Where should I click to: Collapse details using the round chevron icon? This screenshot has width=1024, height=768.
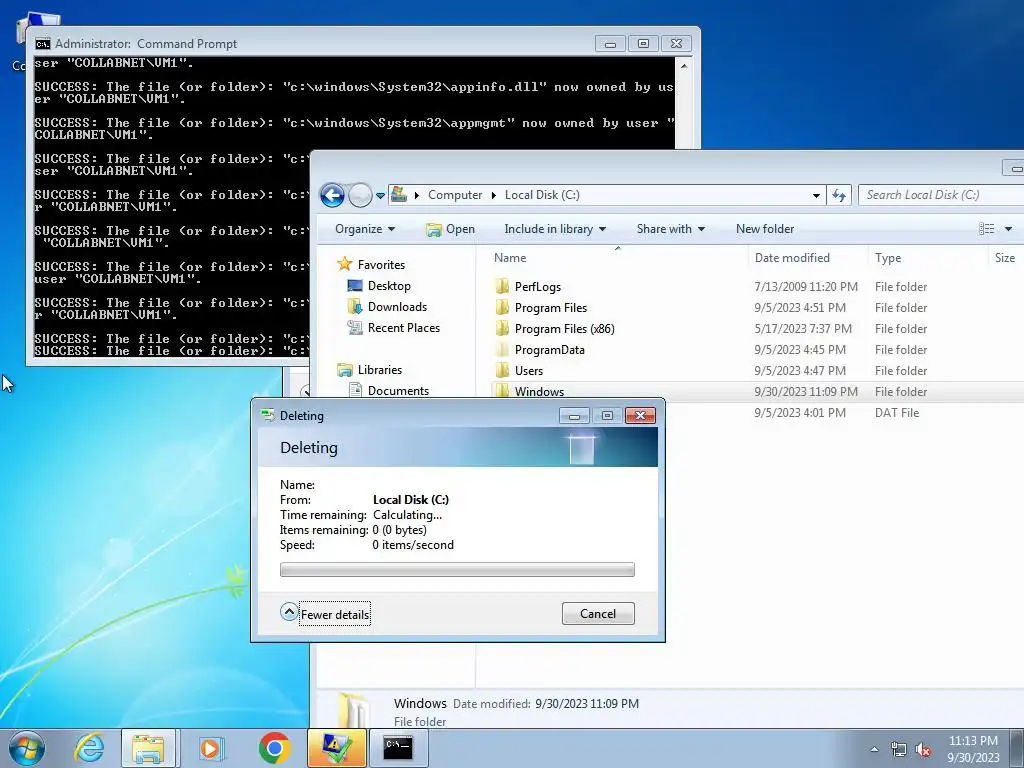click(289, 612)
